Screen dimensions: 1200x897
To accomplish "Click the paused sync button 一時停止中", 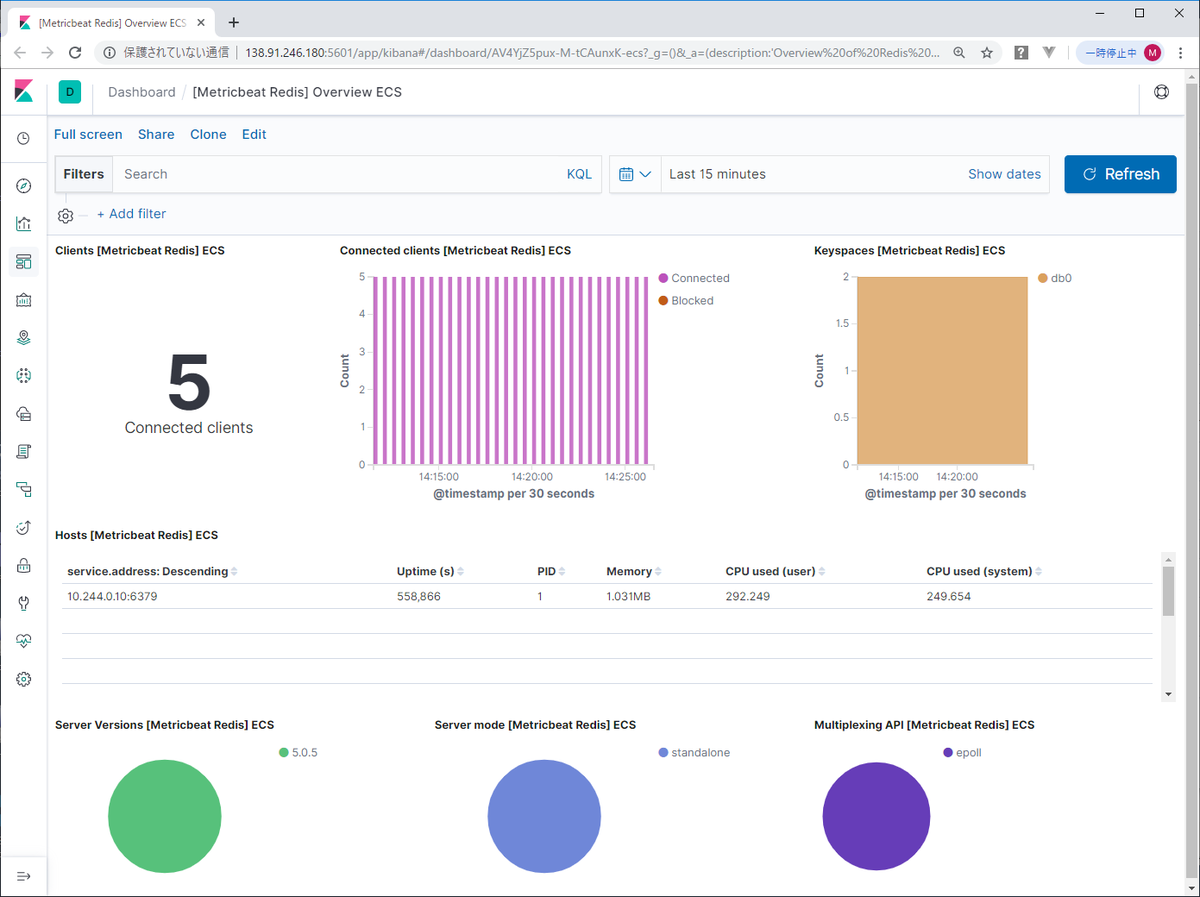I will point(1120,53).
